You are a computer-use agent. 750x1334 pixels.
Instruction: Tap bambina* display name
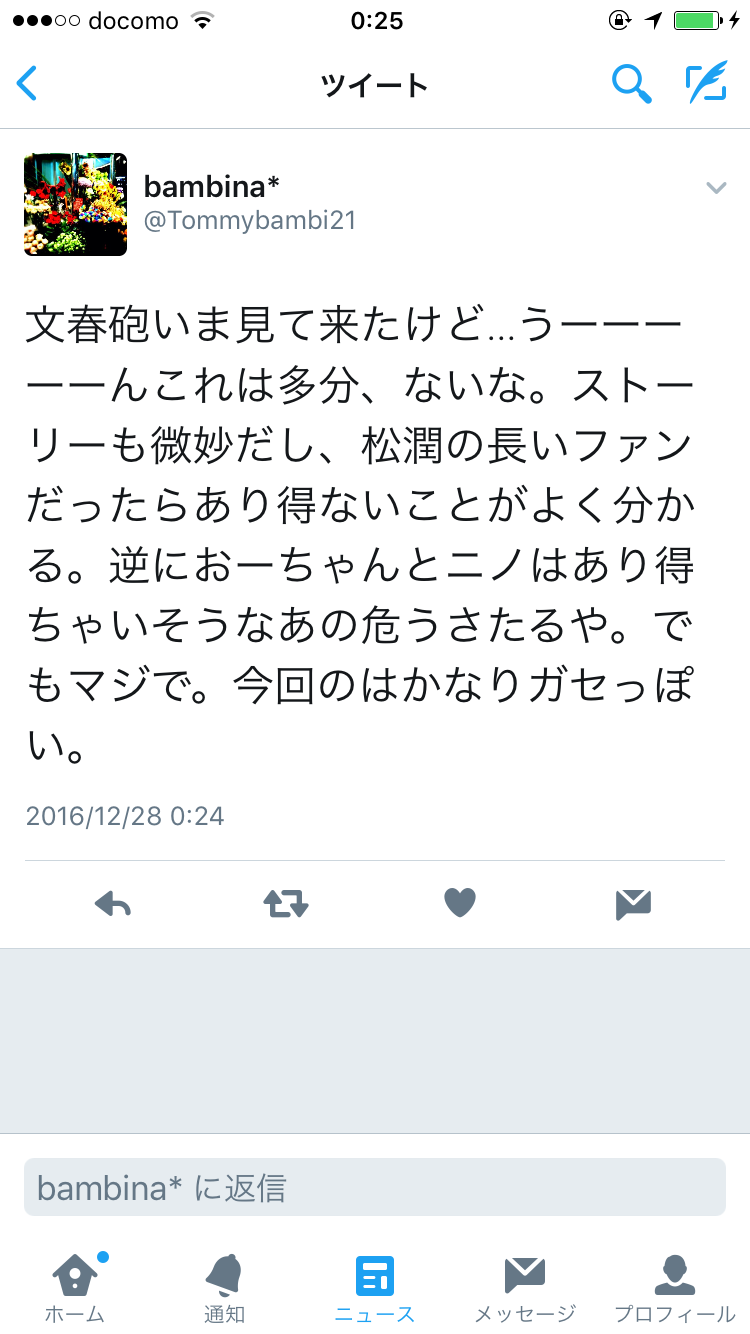point(211,186)
